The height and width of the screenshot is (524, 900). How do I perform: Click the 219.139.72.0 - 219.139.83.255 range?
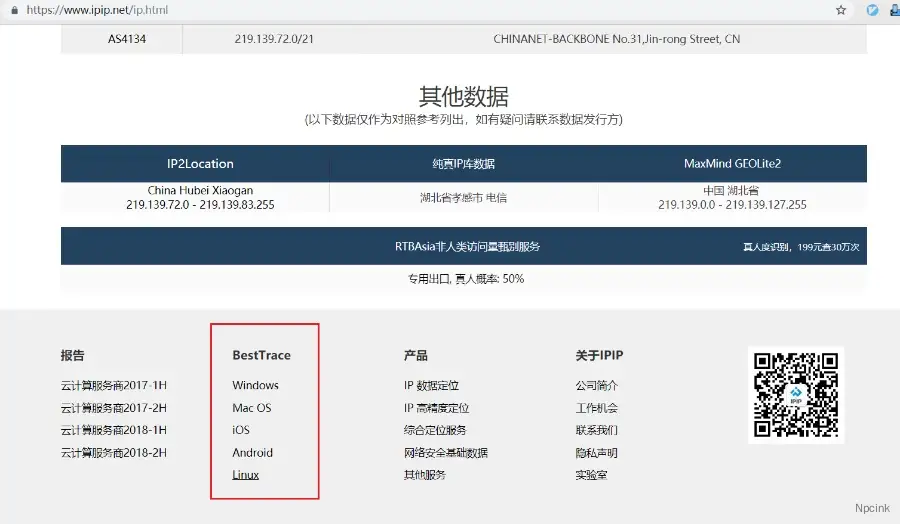pyautogui.click(x=200, y=204)
